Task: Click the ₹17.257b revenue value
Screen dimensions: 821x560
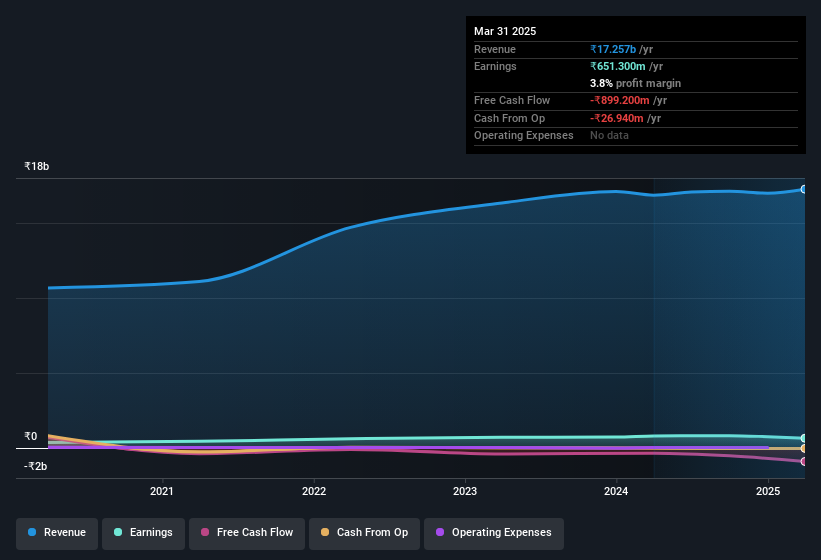Action: click(613, 49)
